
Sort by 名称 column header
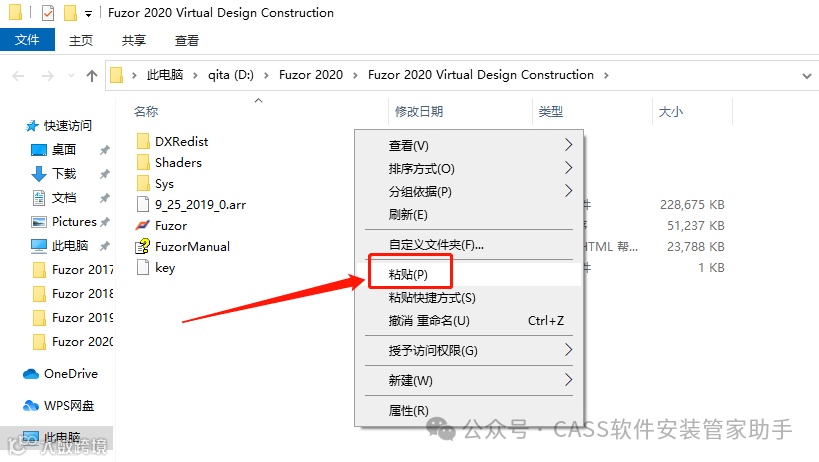pyautogui.click(x=146, y=111)
